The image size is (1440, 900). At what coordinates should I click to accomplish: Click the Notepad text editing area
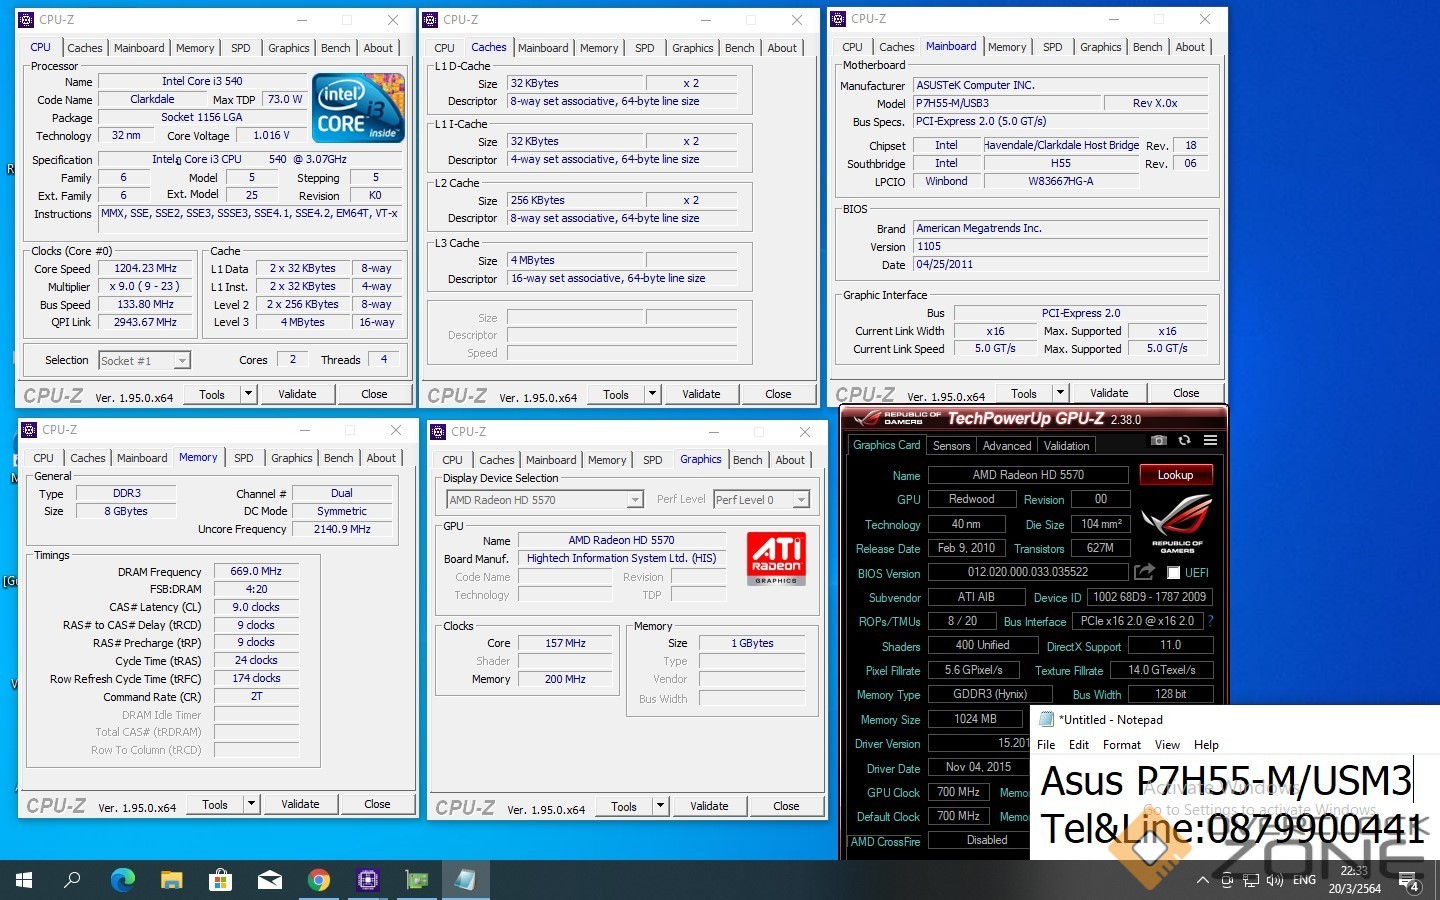pos(1230,805)
